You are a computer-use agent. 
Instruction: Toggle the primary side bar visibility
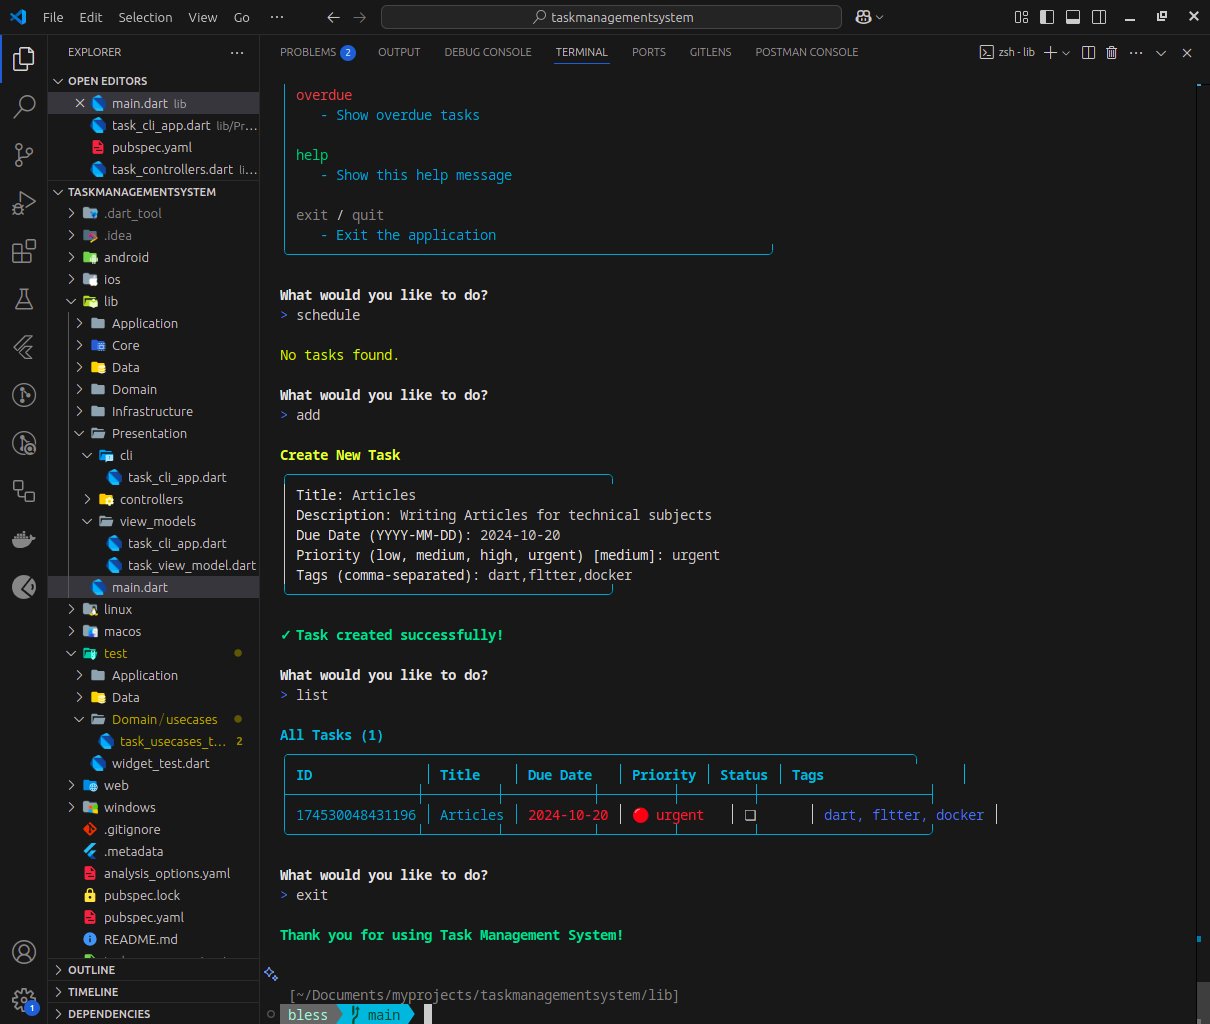pos(1046,17)
